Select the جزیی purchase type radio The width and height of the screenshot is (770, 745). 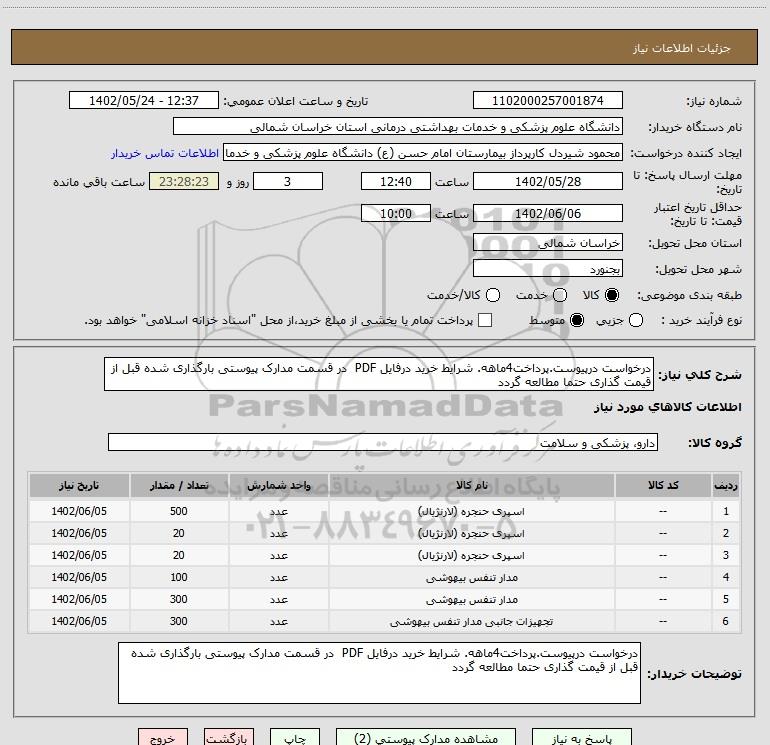coord(664,320)
